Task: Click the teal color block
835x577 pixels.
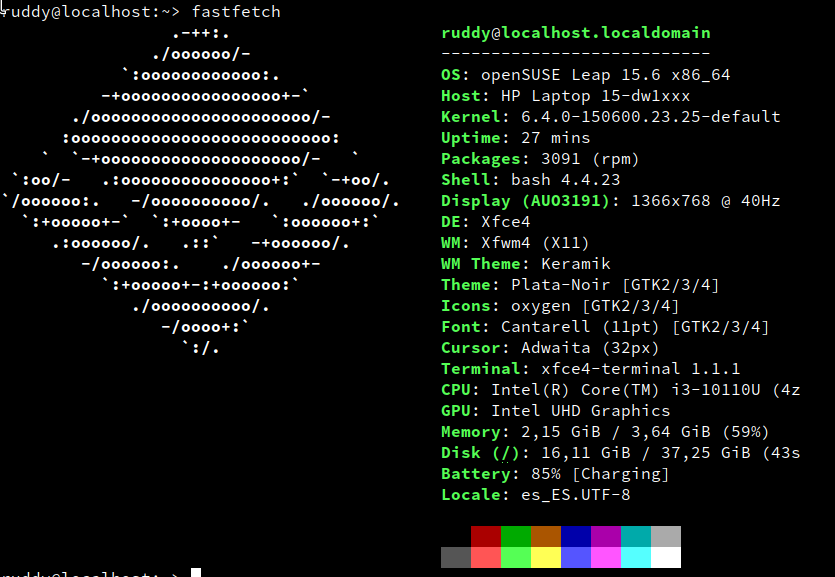Action: pyautogui.click(x=636, y=537)
